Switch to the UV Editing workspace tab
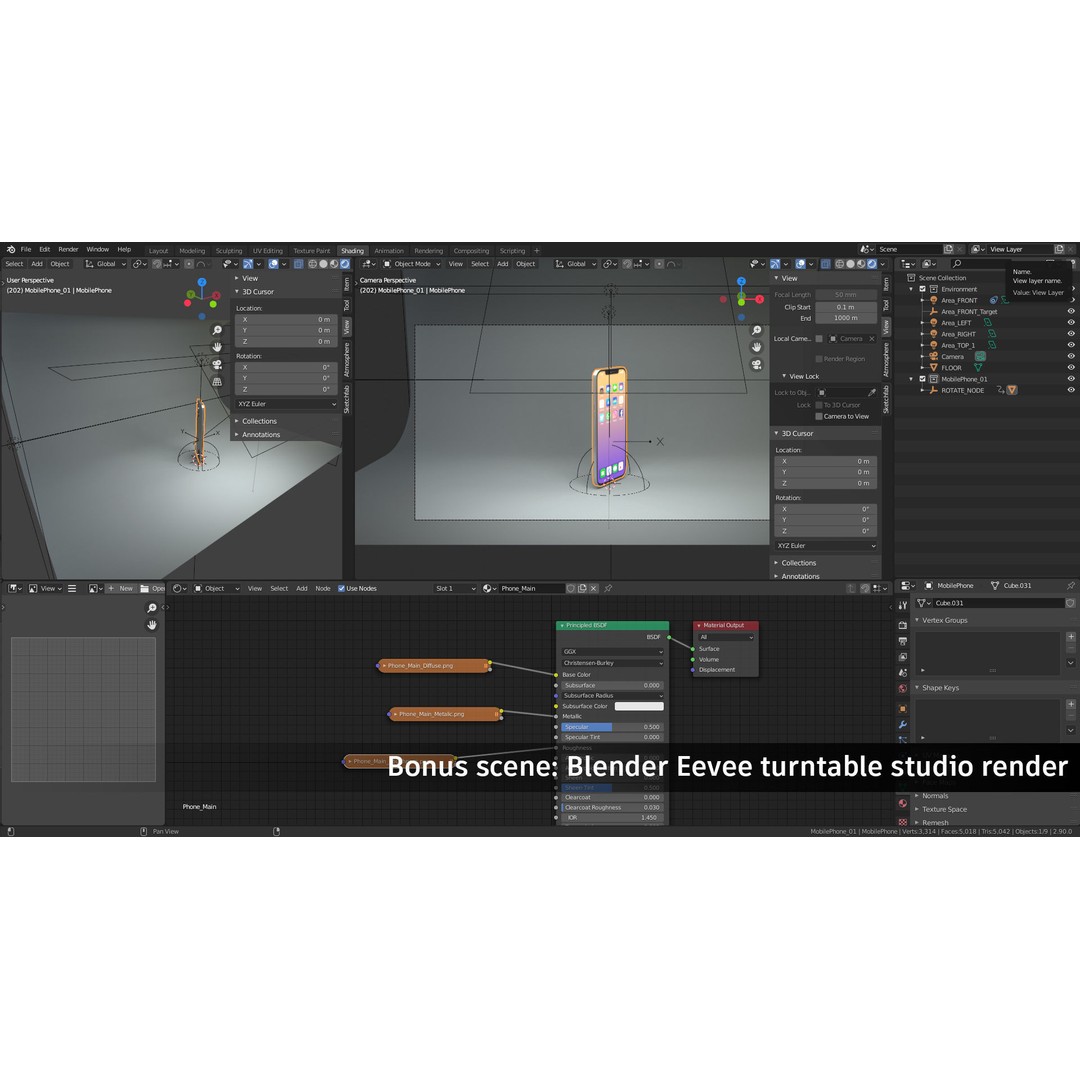 [267, 251]
